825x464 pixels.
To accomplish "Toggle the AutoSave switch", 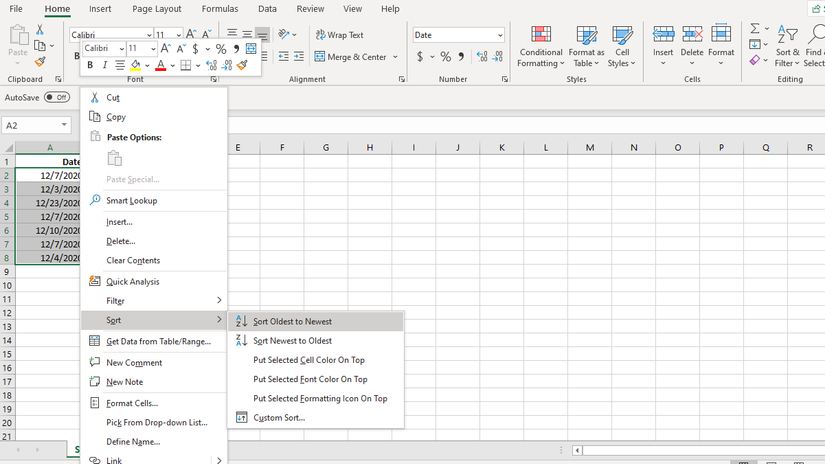I will (57, 97).
